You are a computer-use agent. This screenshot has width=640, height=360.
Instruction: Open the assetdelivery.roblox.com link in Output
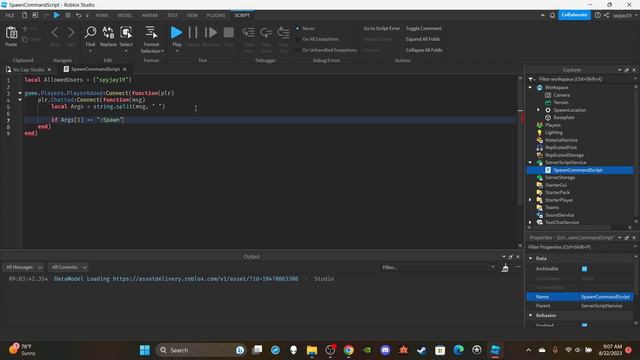click(x=205, y=279)
